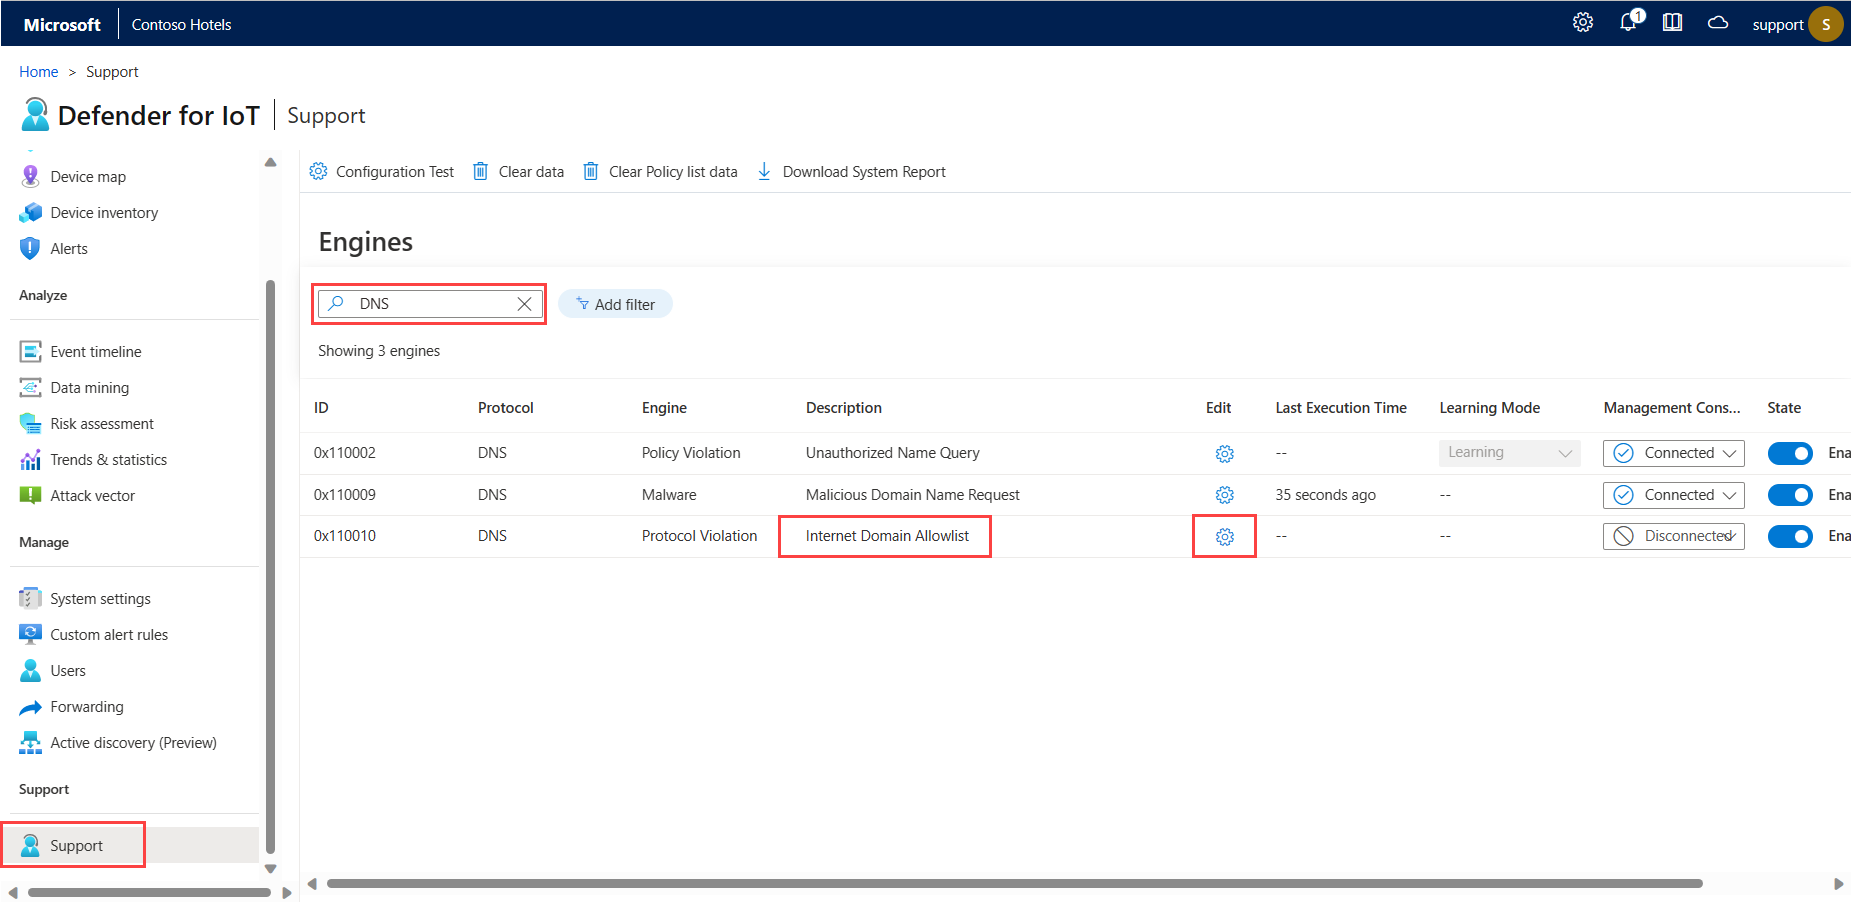
Task: Click Learning Mode column header
Action: pos(1489,407)
